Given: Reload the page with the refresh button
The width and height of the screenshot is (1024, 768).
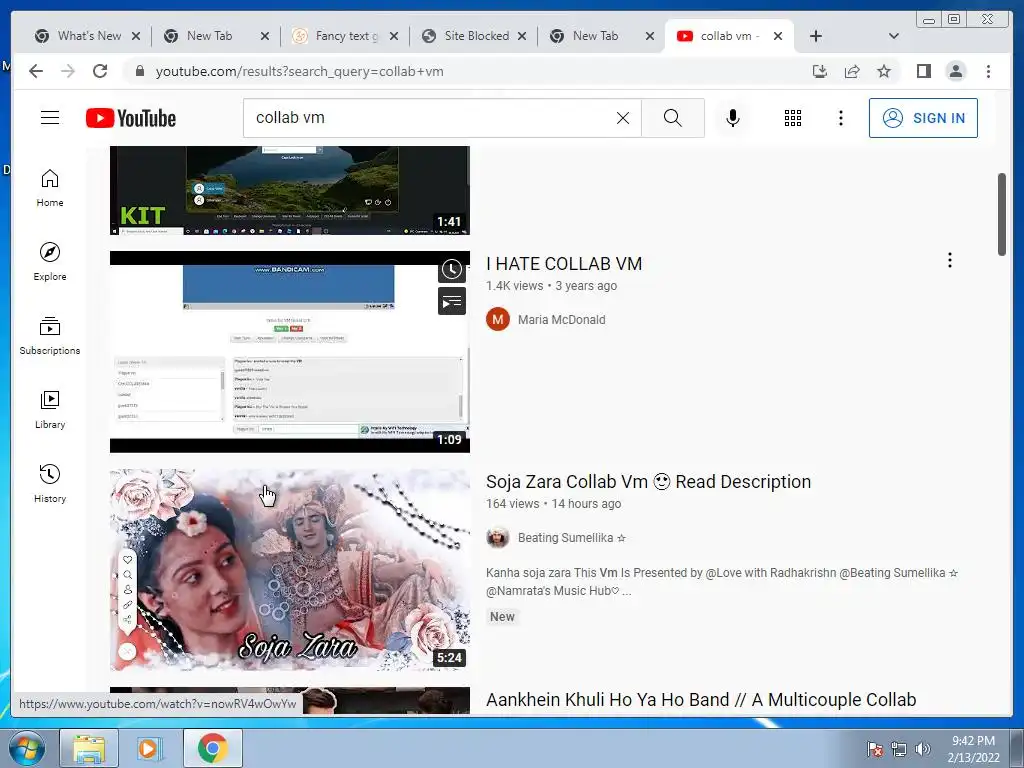Looking at the screenshot, I should click(100, 71).
